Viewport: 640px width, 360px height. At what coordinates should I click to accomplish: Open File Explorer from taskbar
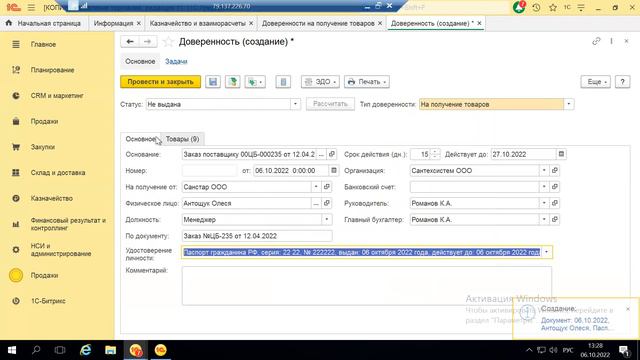110,350
